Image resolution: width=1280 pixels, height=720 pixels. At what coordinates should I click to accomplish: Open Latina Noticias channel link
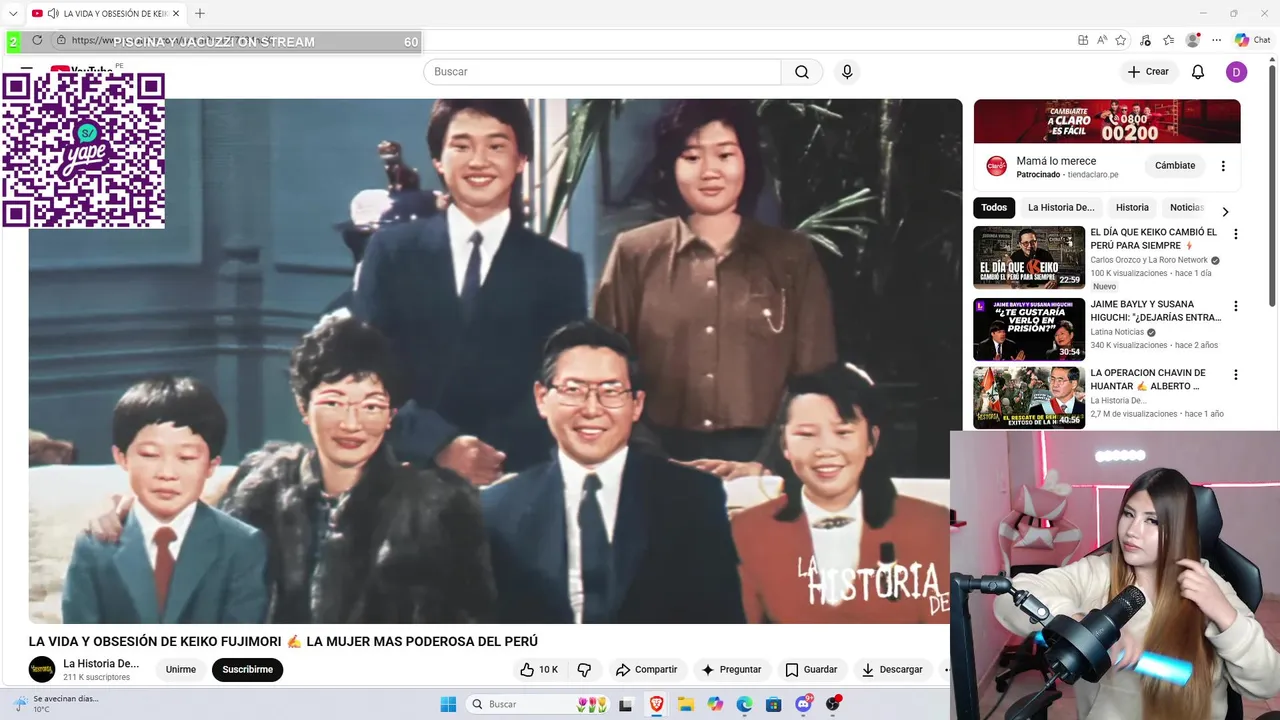pyautogui.click(x=1117, y=332)
